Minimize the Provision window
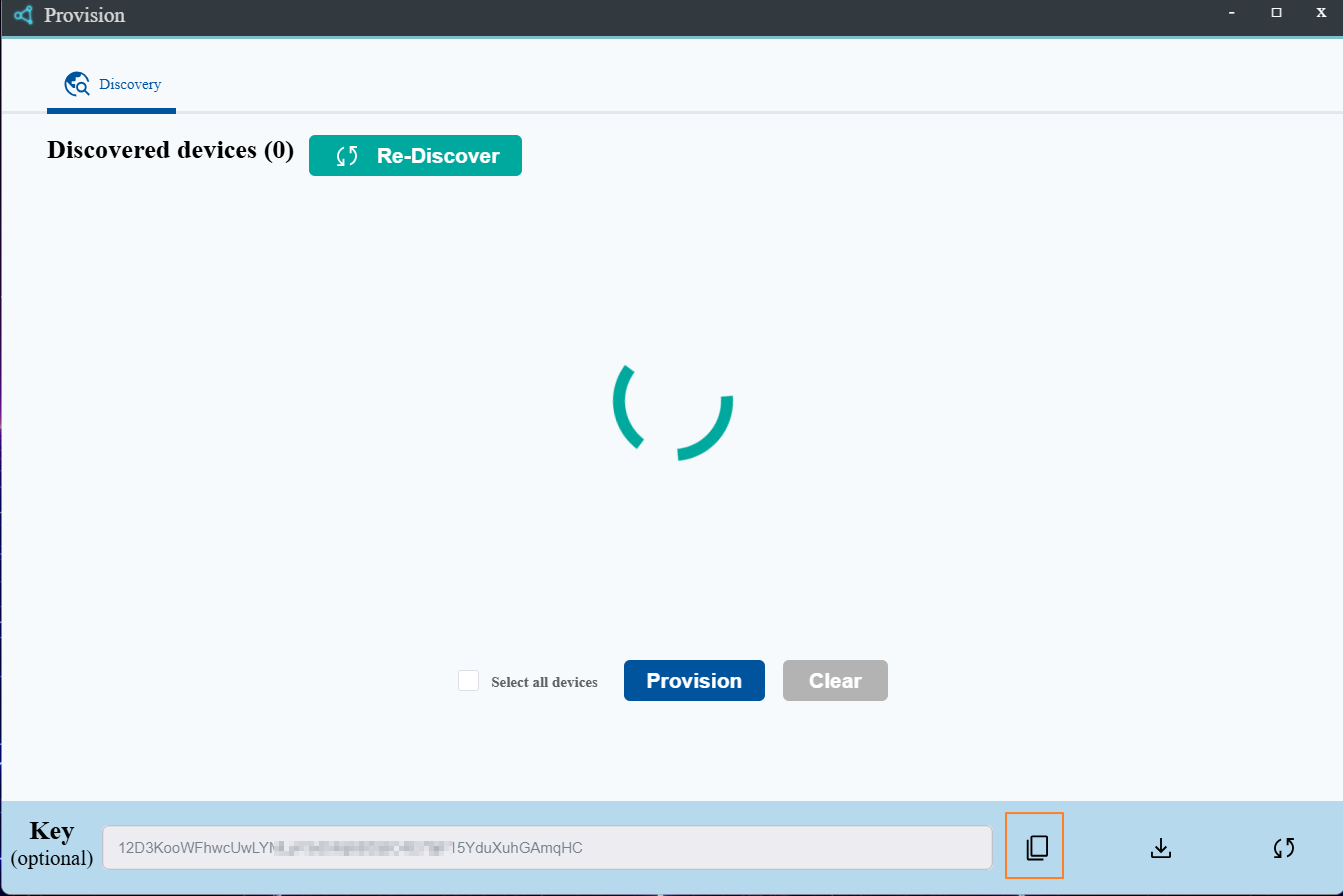 [1232, 13]
